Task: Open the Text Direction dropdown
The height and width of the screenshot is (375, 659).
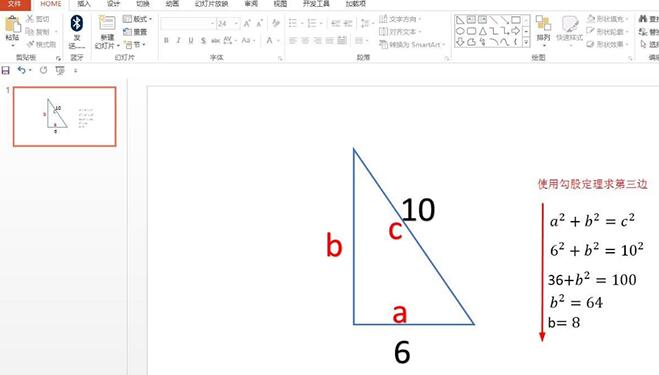Action: [400, 19]
